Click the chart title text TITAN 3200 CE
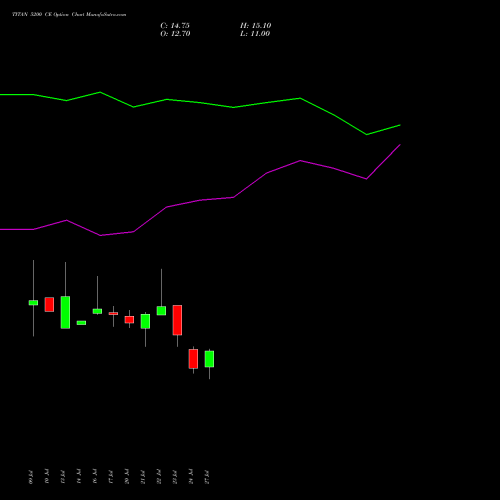Viewport: 500px width, 500px height. [31, 15]
